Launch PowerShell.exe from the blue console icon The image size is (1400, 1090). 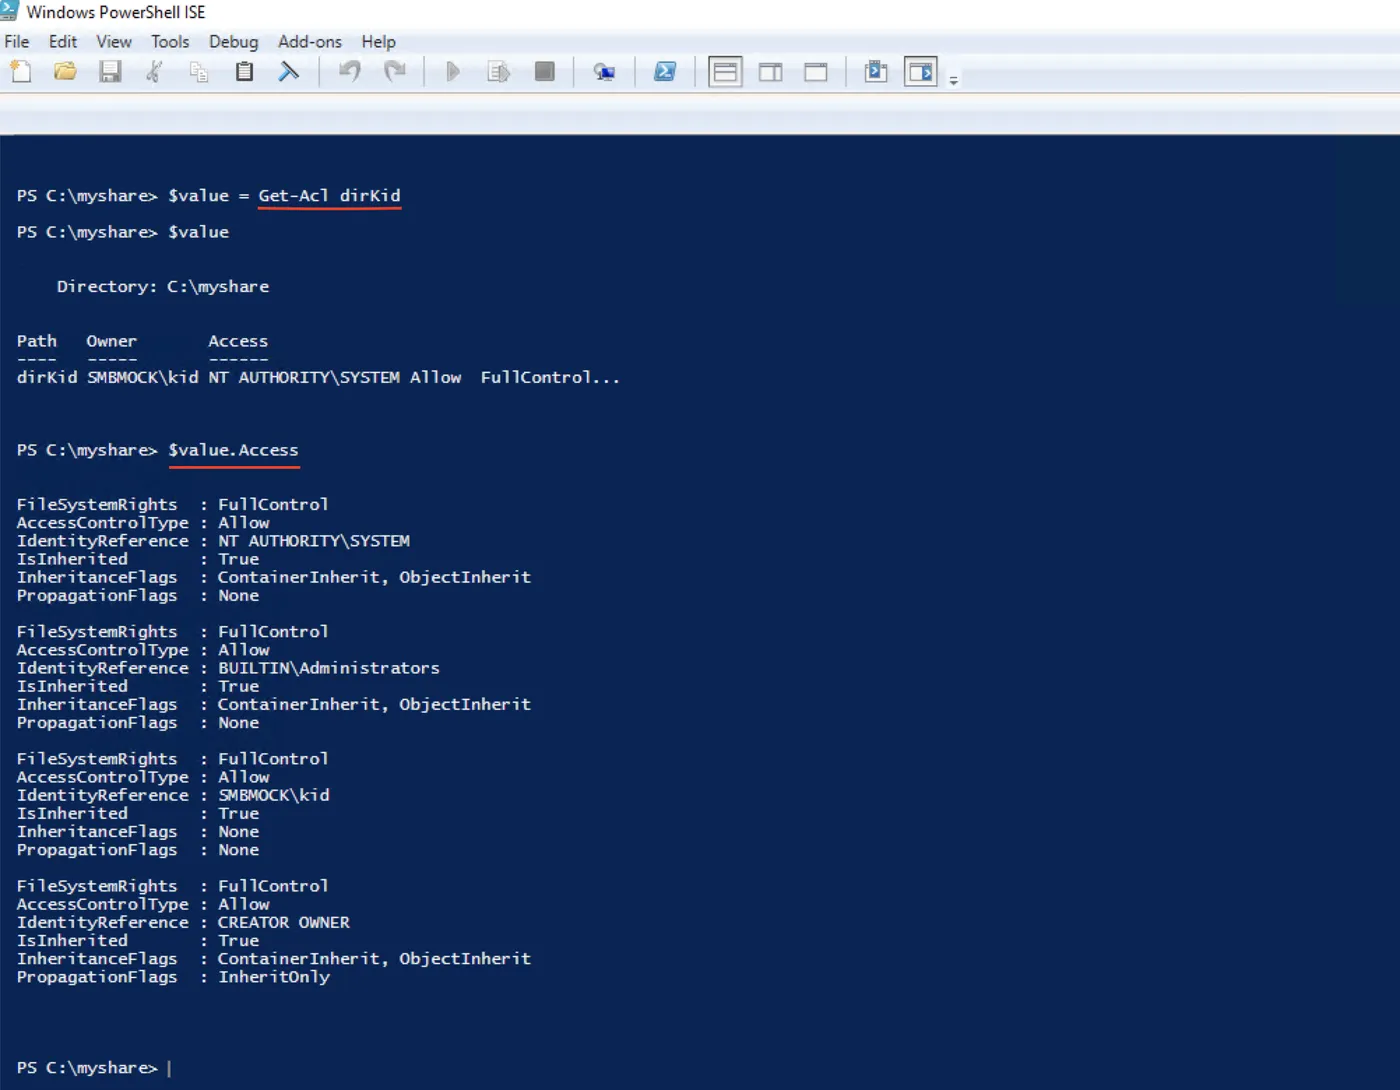[x=665, y=72]
